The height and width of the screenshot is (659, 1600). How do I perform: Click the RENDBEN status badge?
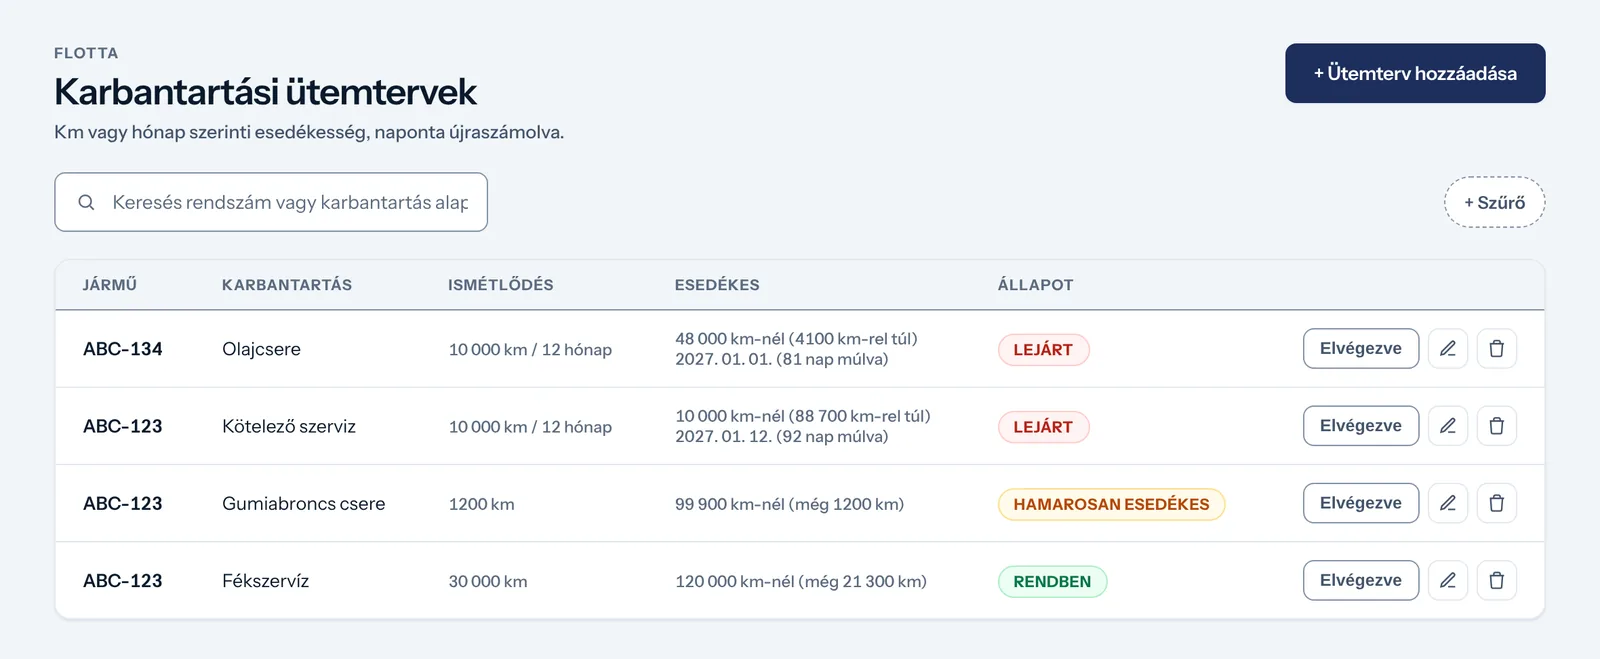pyautogui.click(x=1052, y=582)
